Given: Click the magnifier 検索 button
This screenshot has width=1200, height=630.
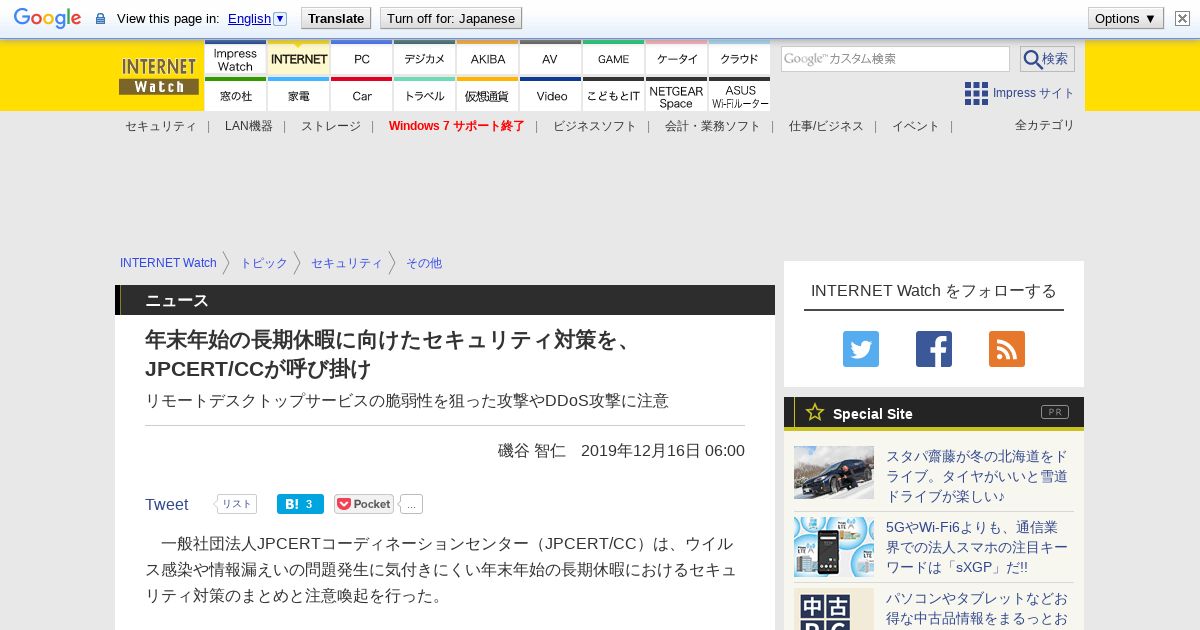Looking at the screenshot, I should [x=1047, y=59].
